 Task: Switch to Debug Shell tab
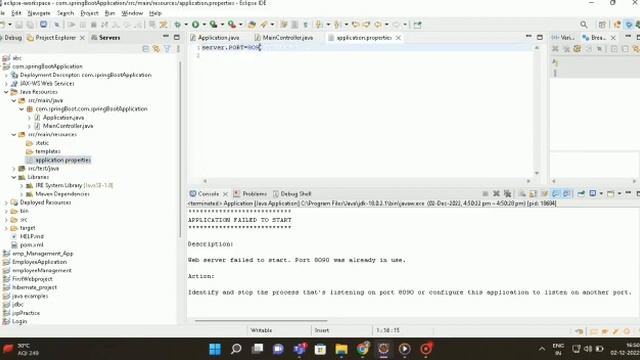(292, 193)
